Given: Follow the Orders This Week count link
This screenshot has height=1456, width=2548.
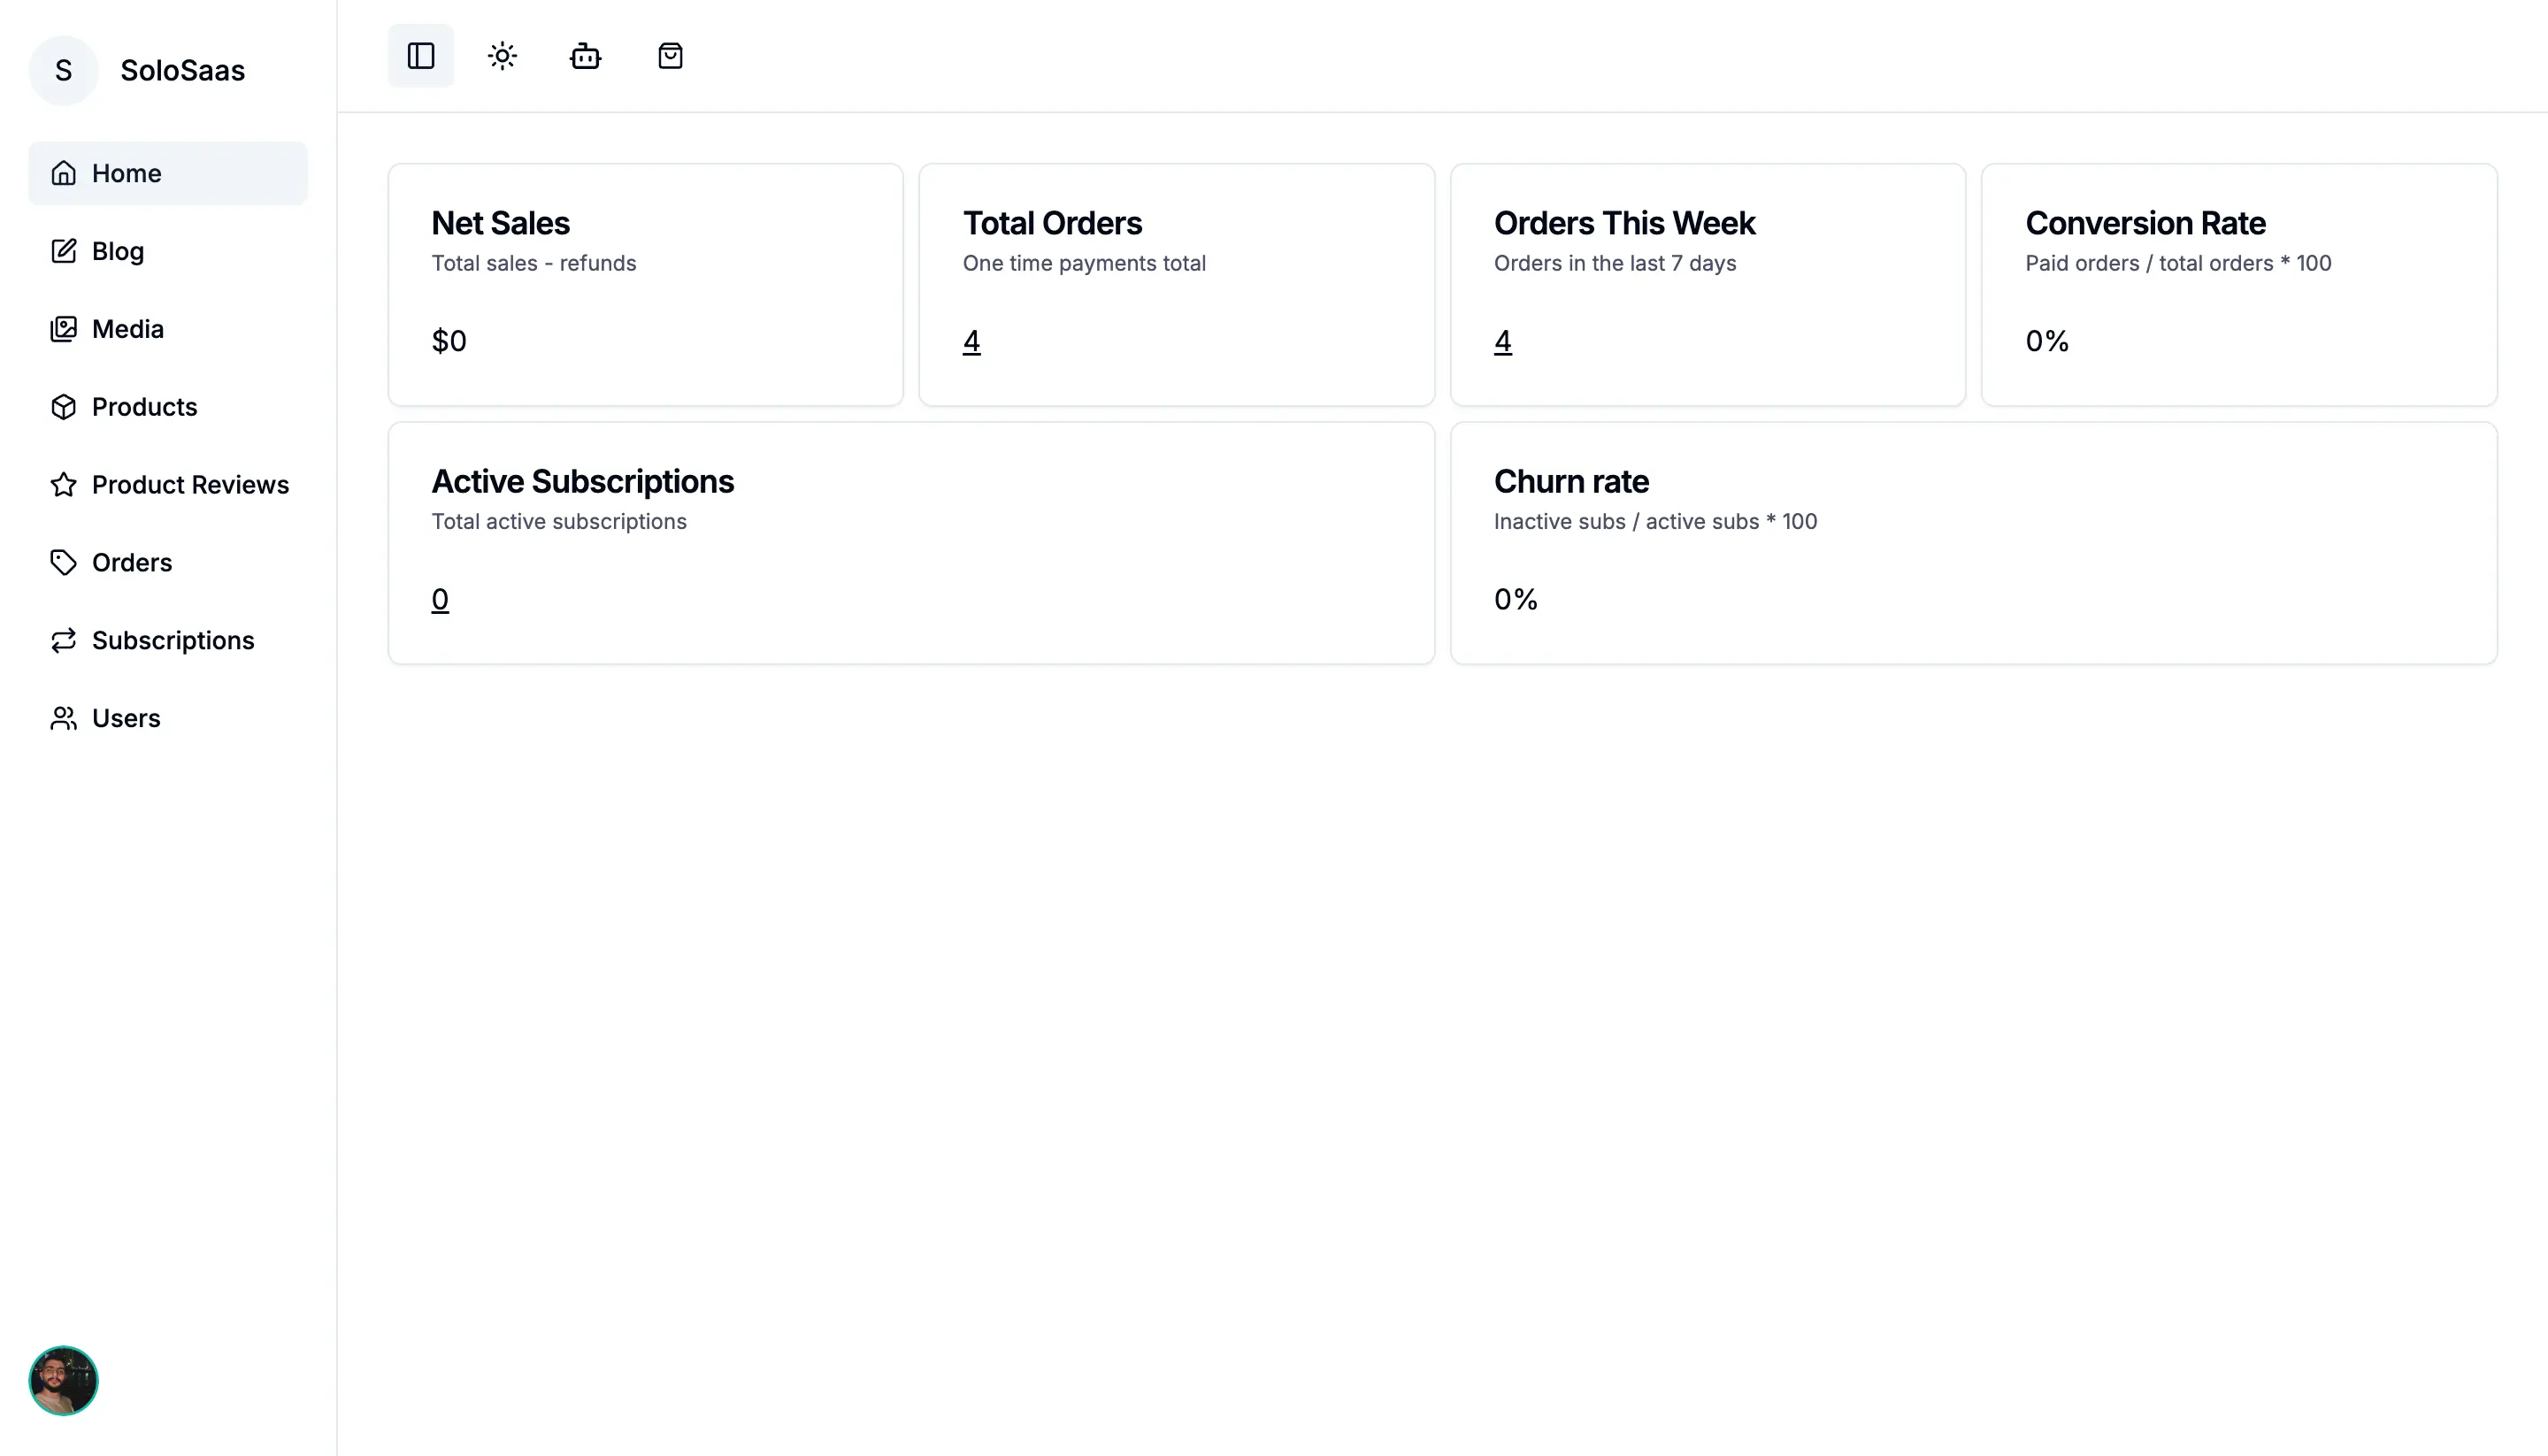Looking at the screenshot, I should 1503,342.
